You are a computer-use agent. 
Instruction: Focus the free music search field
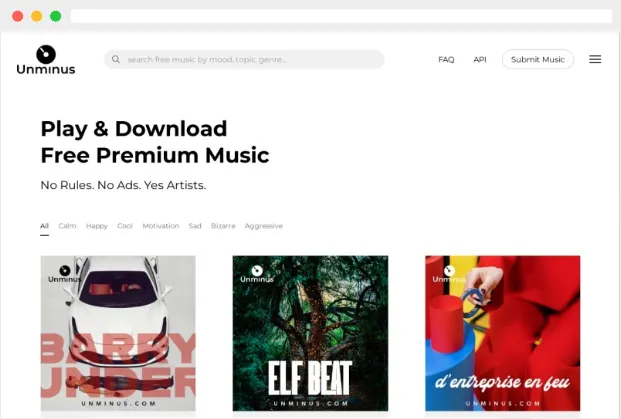pos(244,59)
